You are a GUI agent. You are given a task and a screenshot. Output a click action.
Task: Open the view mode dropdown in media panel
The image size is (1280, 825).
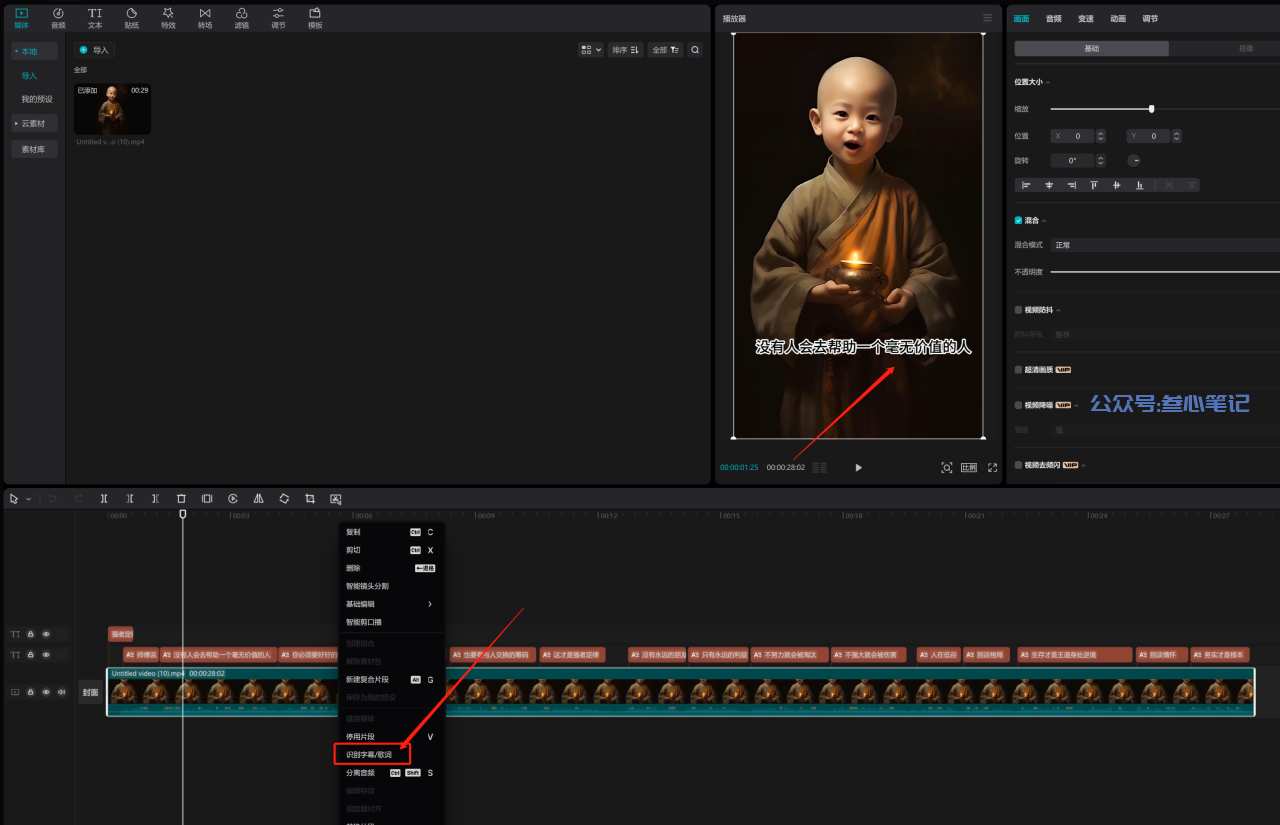[x=590, y=49]
